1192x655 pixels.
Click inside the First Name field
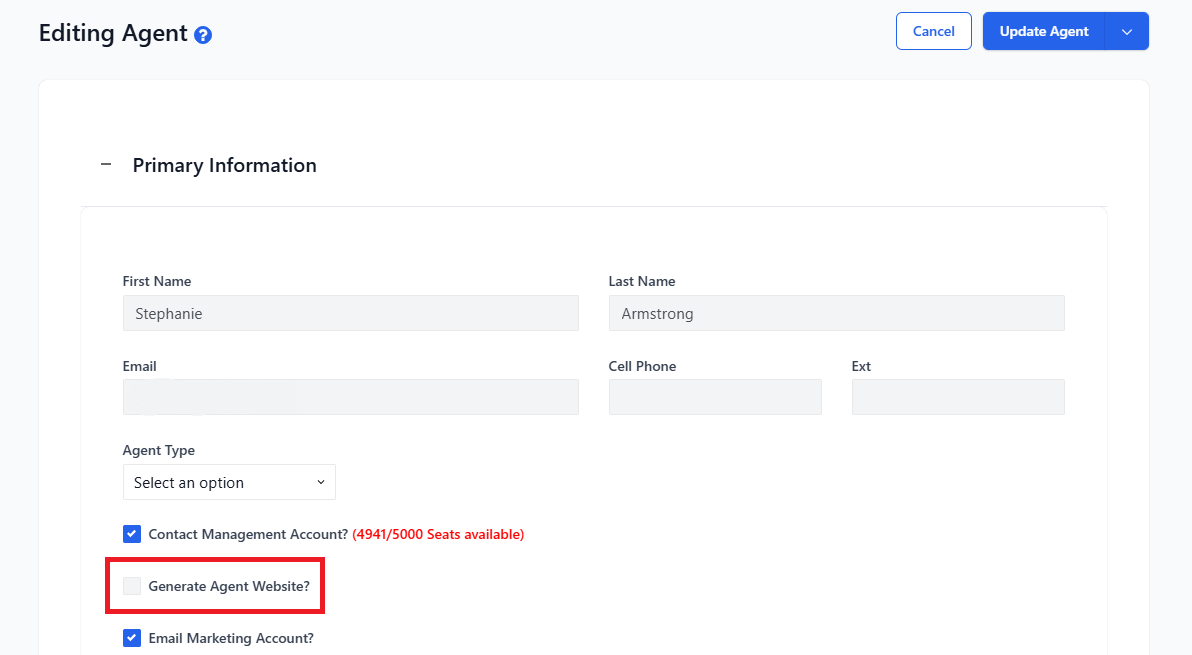[x=350, y=313]
